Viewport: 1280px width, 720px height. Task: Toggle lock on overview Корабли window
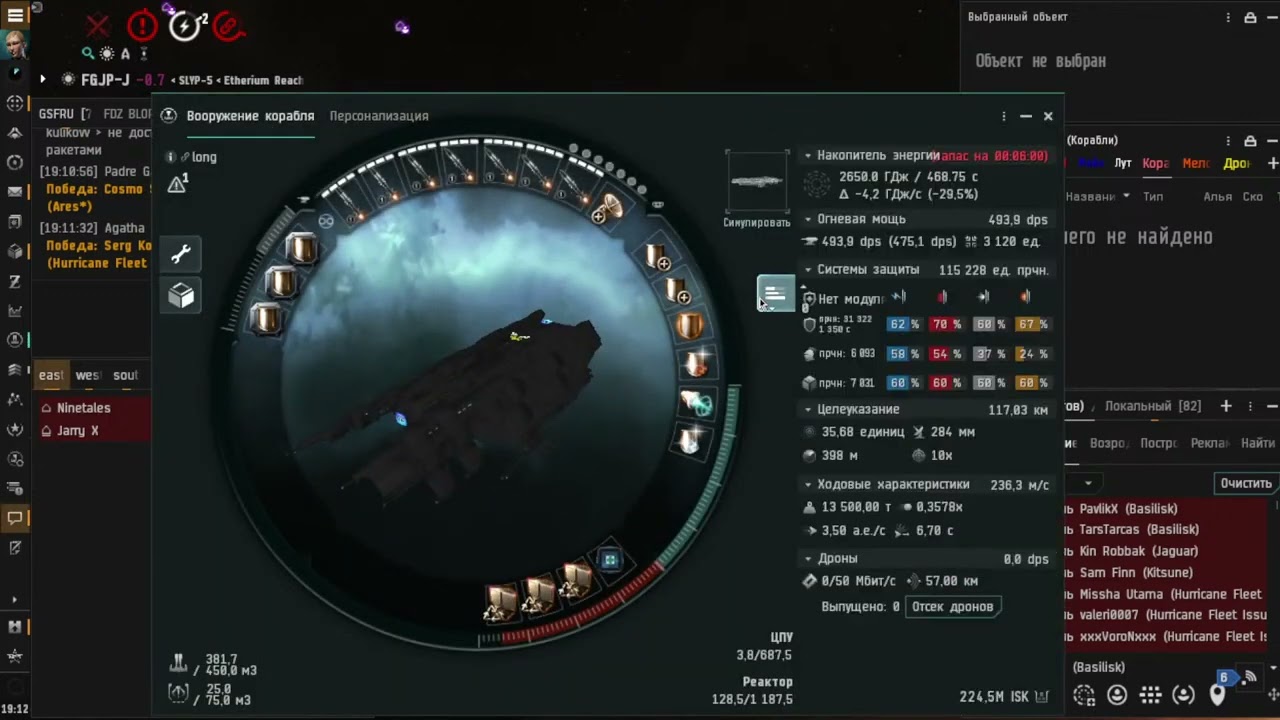coord(1250,141)
